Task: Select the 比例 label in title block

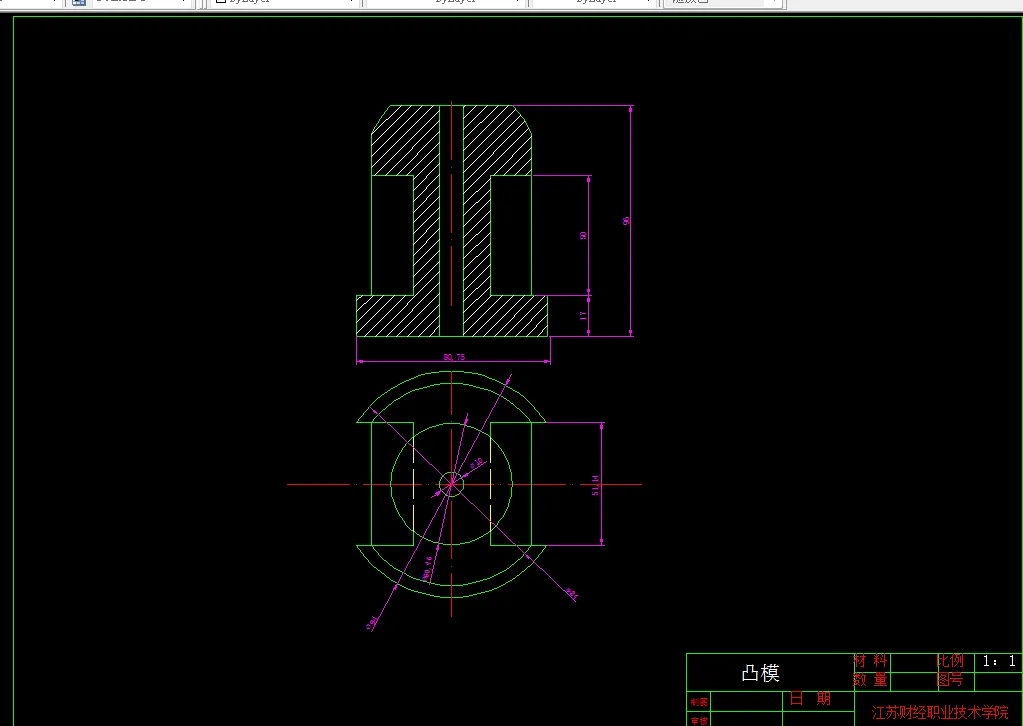Action: tap(950, 661)
